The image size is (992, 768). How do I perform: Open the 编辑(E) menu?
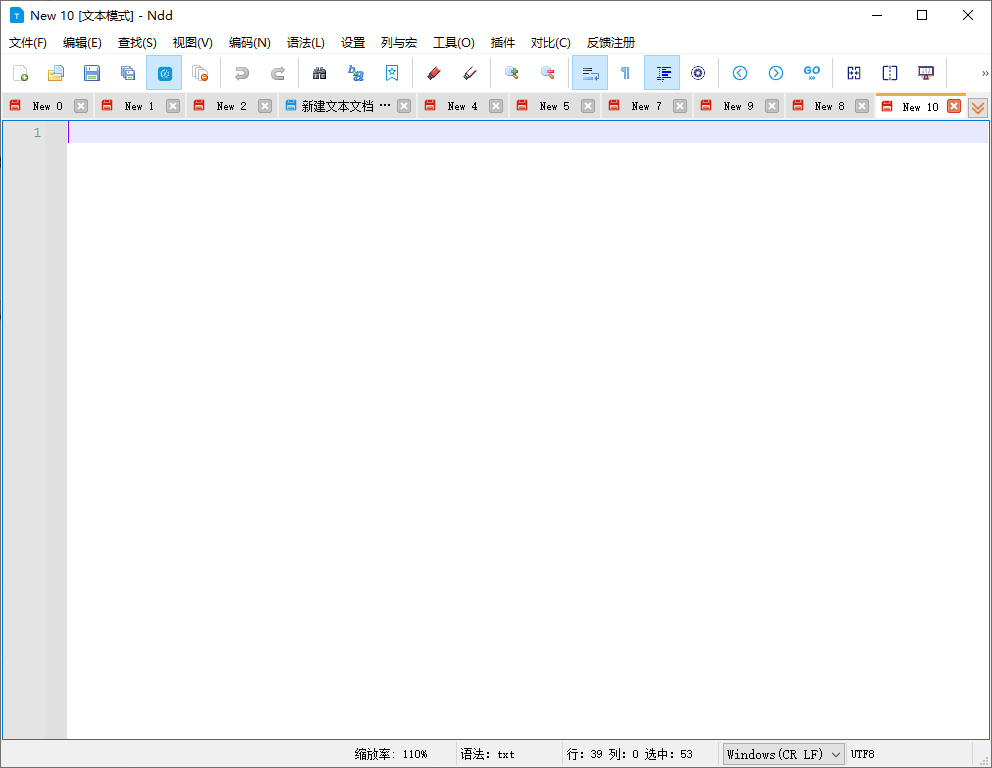pyautogui.click(x=82, y=43)
